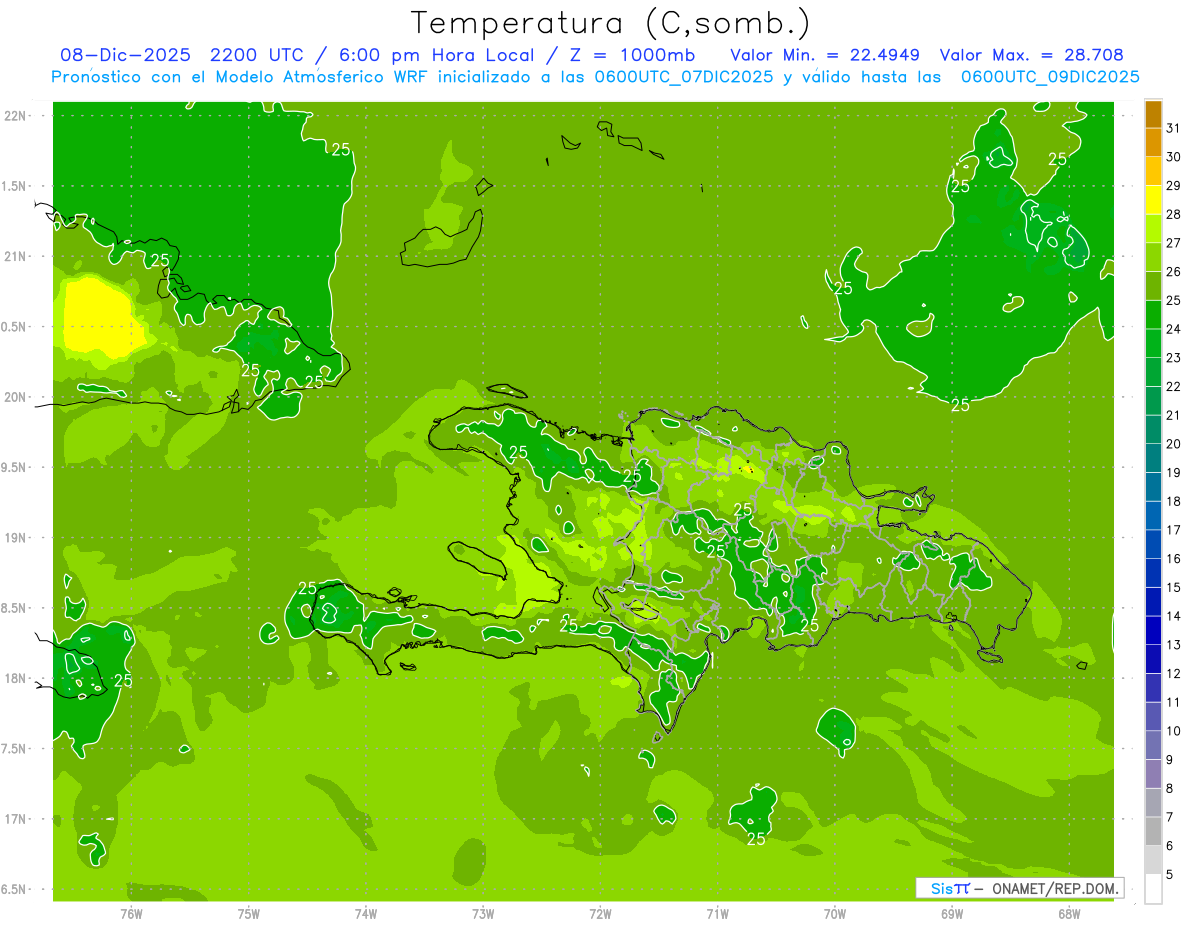Screen dimensions: 1200x927
Task: Click the "19N" latitude axis label
Action: point(15,538)
